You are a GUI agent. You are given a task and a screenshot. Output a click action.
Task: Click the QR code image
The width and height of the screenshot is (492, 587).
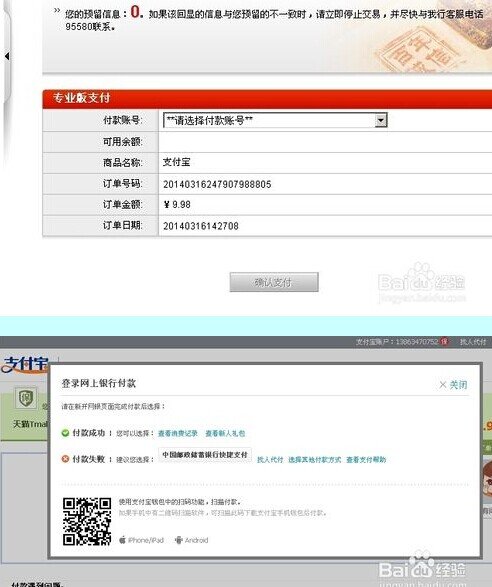pyautogui.click(x=87, y=521)
